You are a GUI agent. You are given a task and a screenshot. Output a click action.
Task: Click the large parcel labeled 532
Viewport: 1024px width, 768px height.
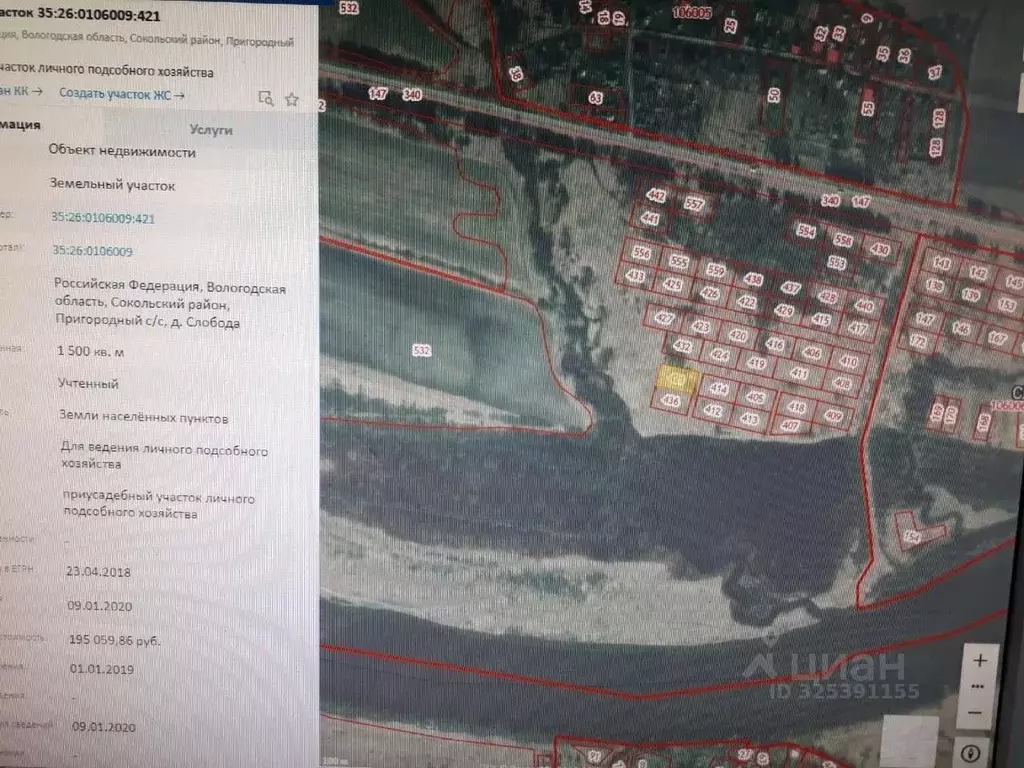click(x=421, y=350)
